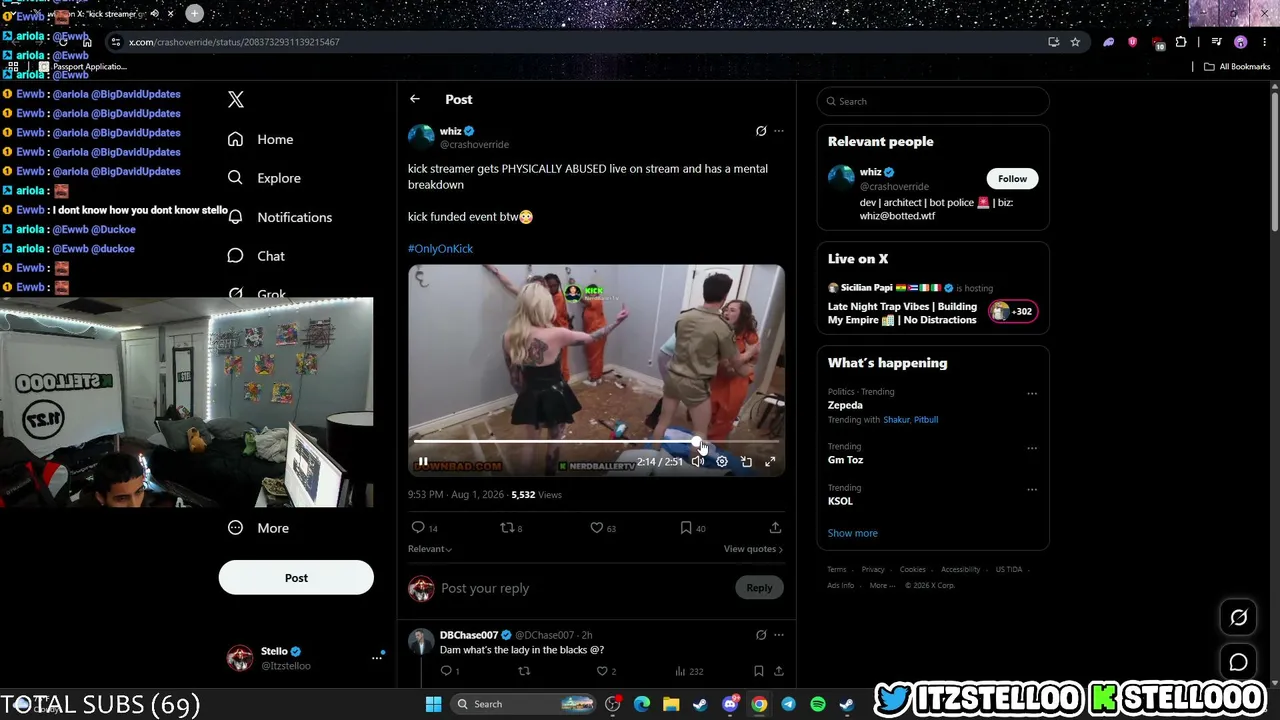Image resolution: width=1280 pixels, height=720 pixels.
Task: Open the Live on X space by Sicilian Papi
Action: coord(933,304)
